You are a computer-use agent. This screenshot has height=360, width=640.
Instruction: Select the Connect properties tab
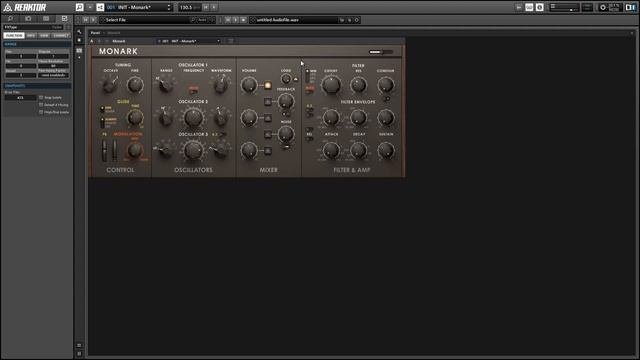61,36
